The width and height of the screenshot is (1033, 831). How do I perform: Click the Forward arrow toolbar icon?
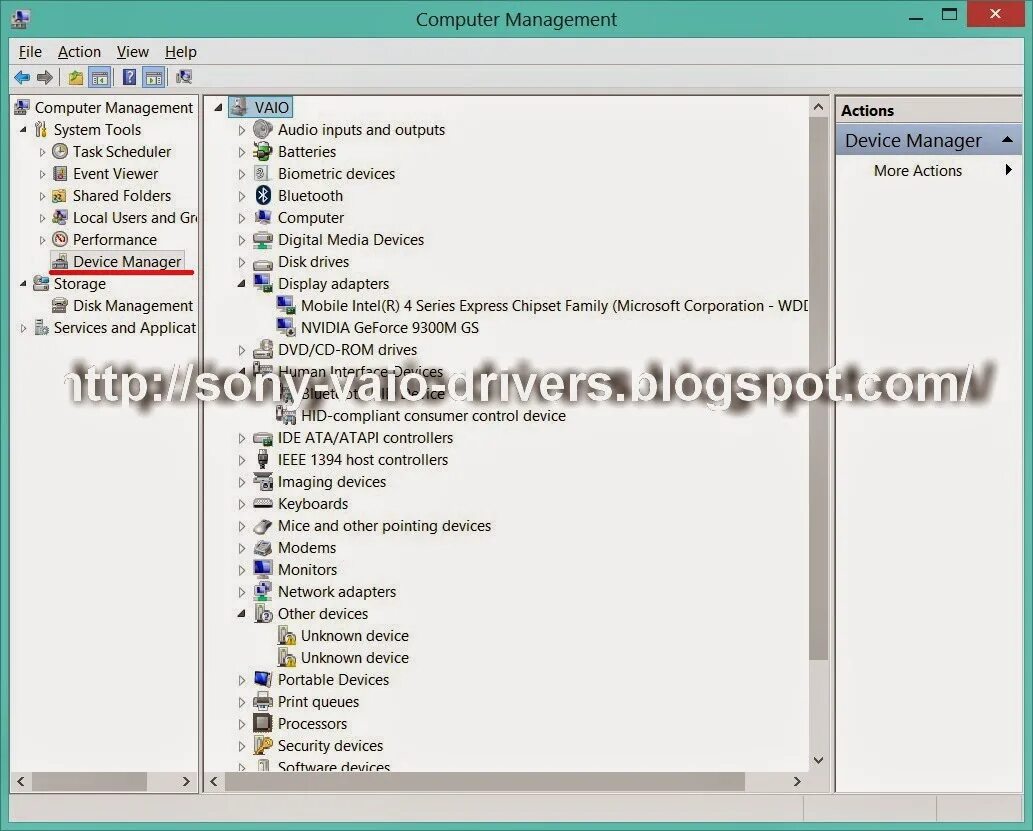45,78
